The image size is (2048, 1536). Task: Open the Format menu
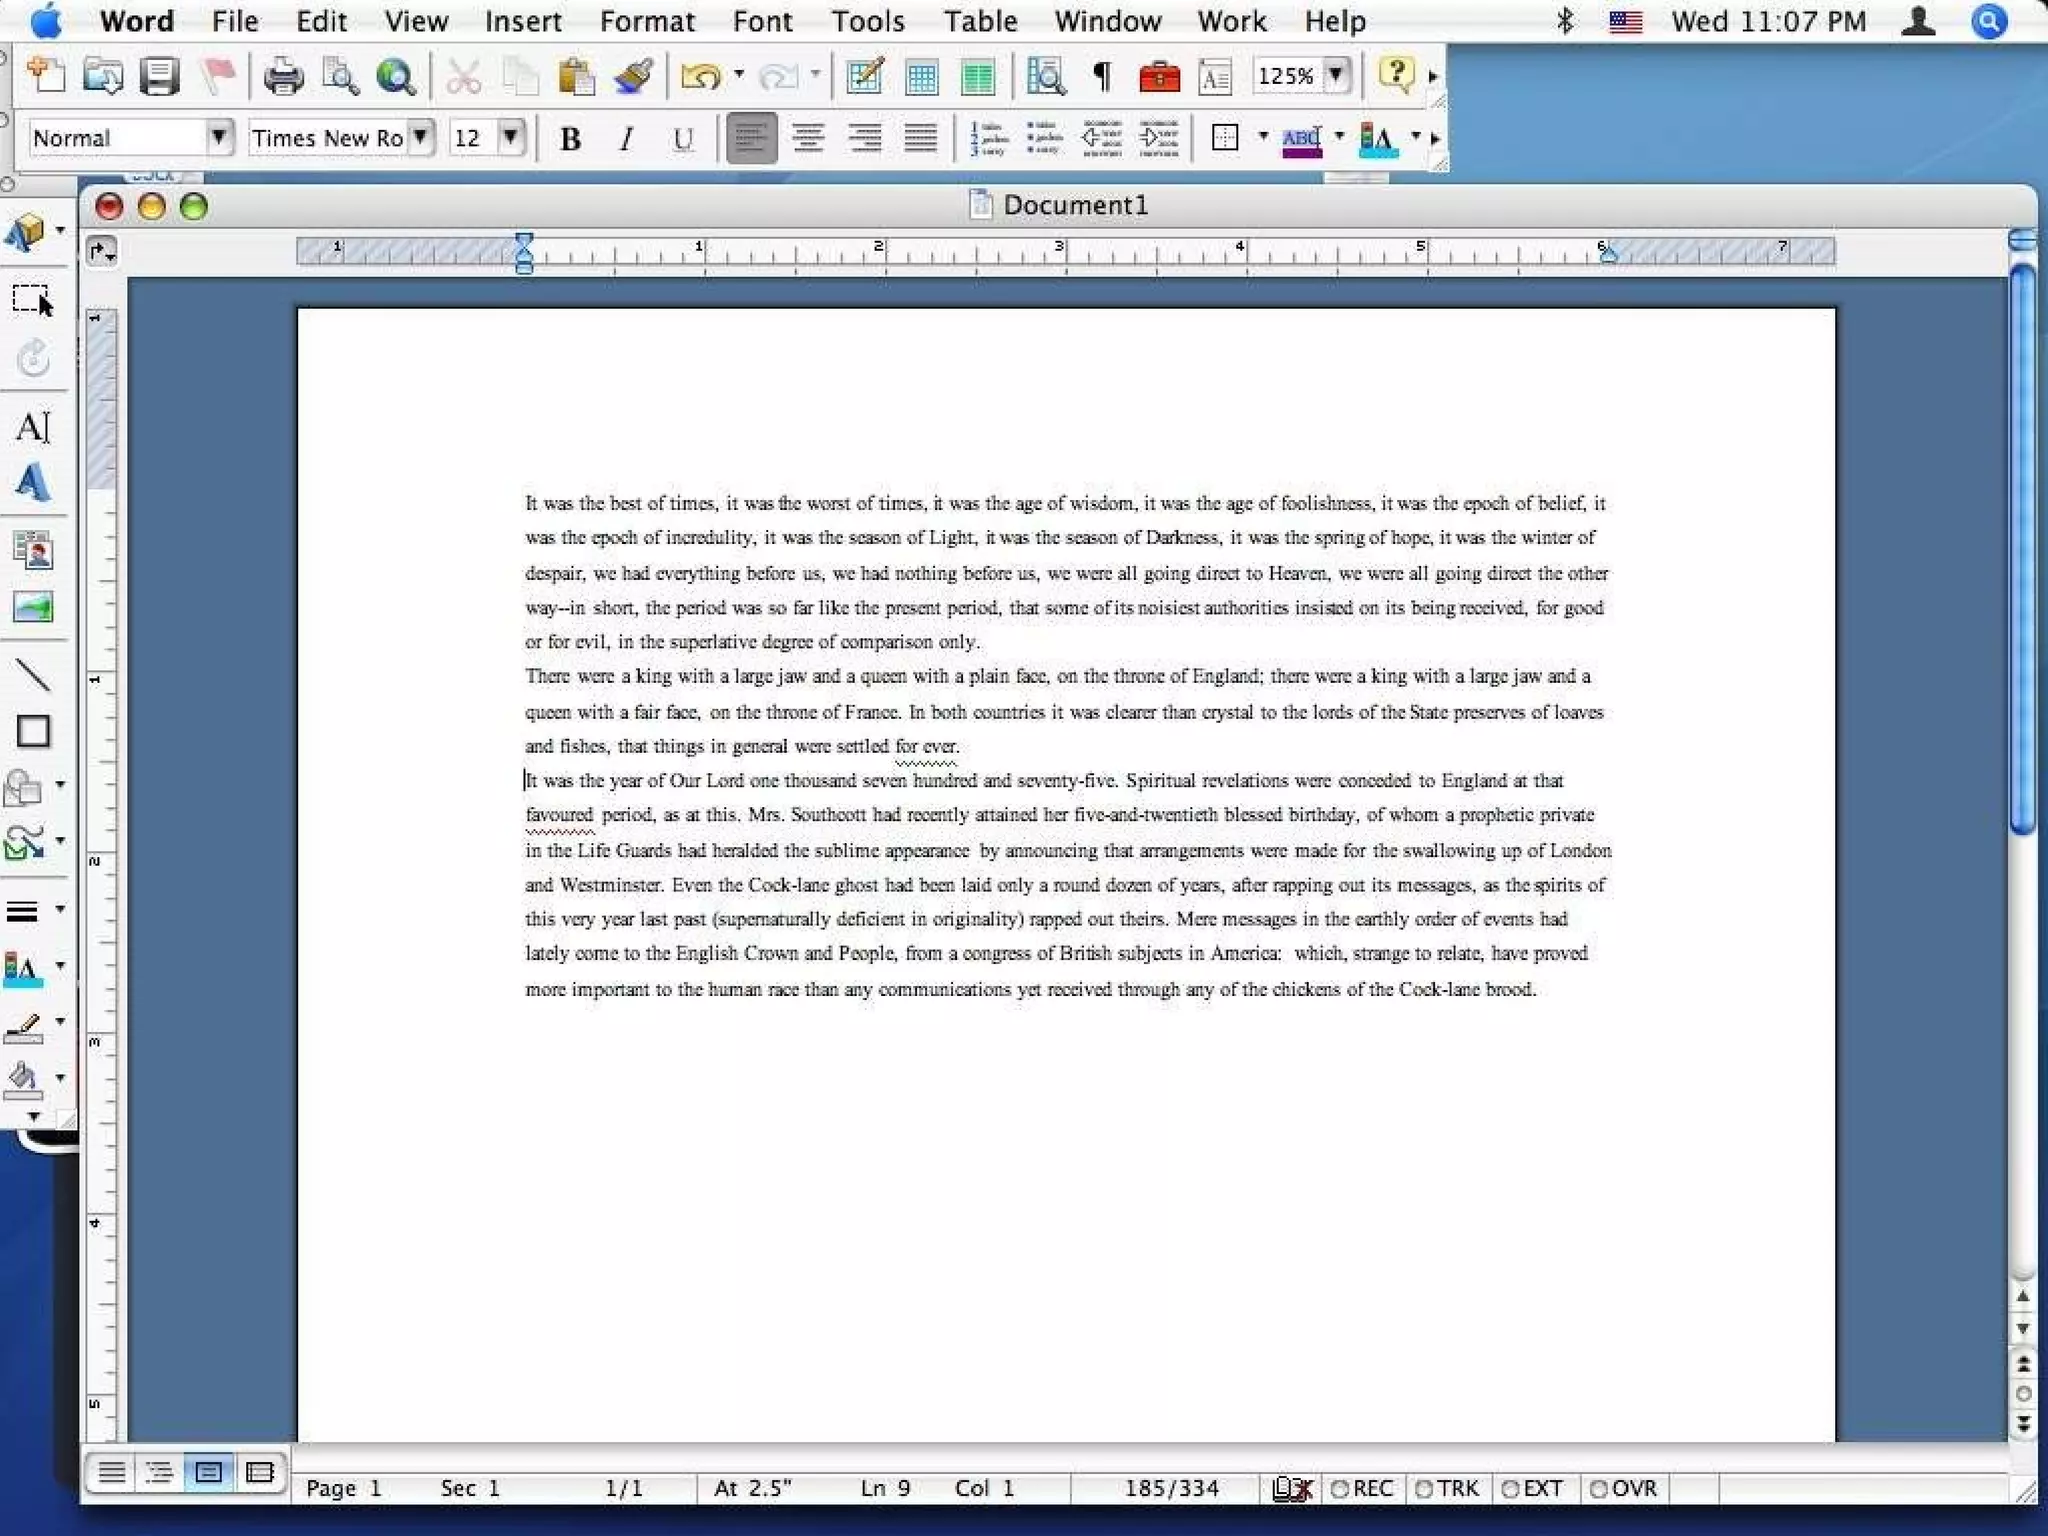pyautogui.click(x=646, y=21)
